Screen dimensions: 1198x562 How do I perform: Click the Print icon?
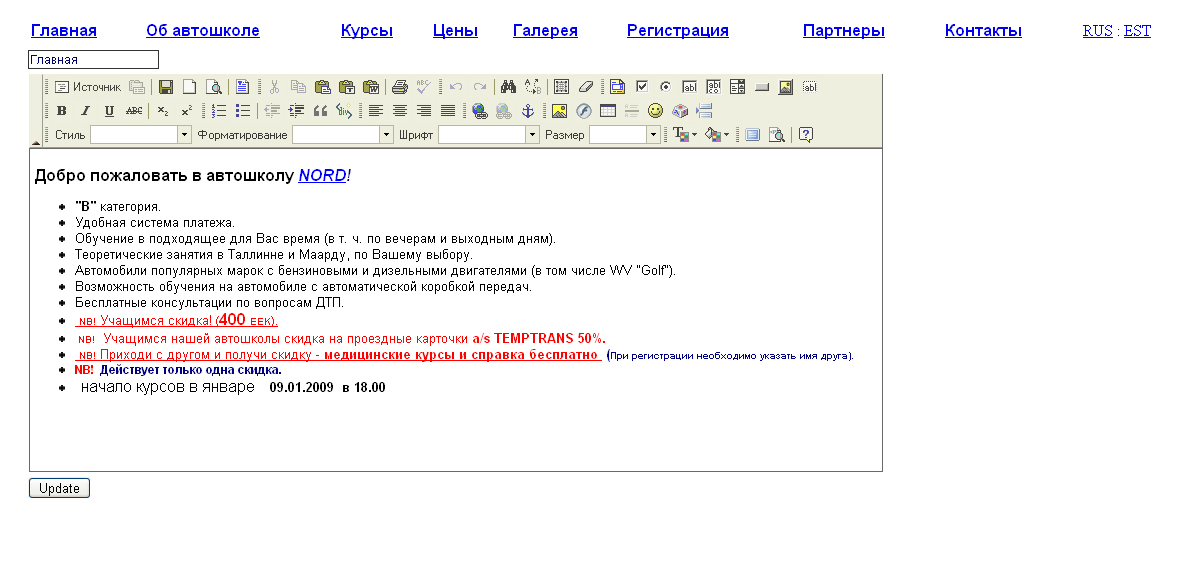tap(400, 87)
